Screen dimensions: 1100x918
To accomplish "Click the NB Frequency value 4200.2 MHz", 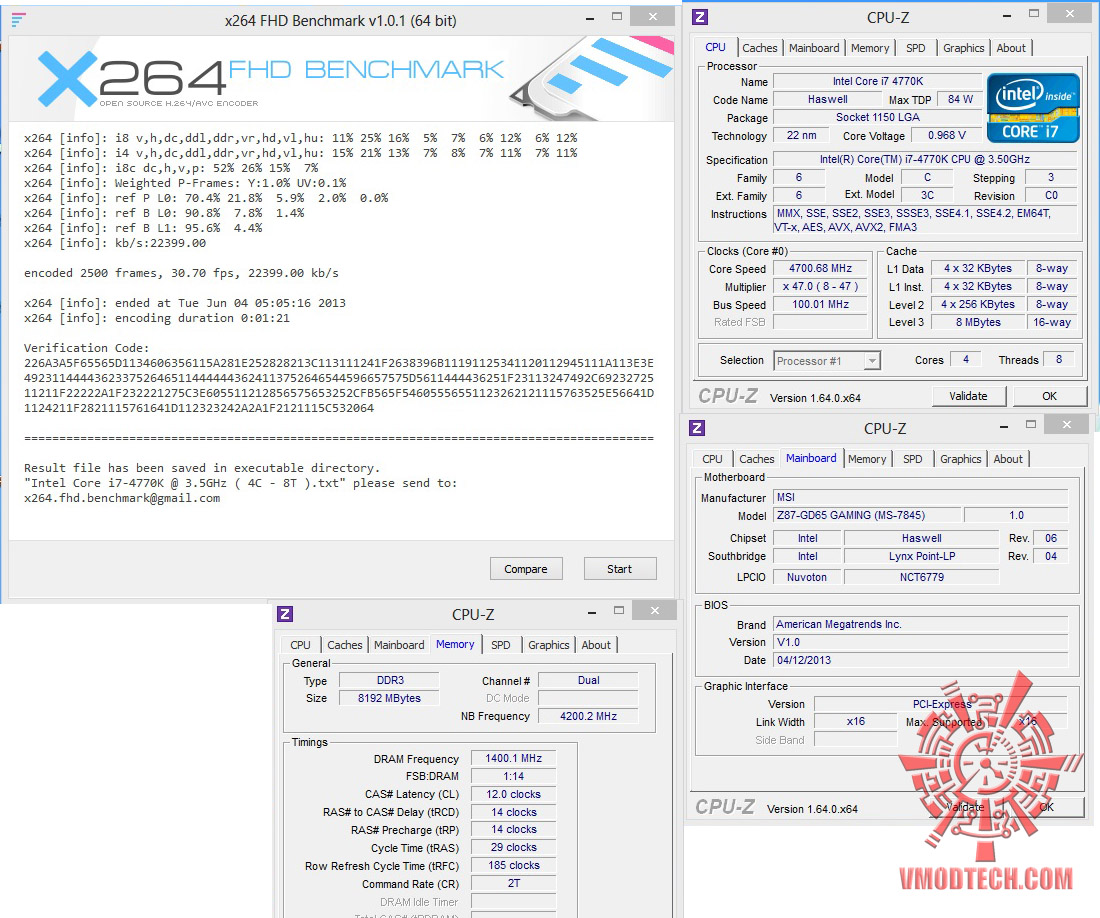I will [588, 716].
